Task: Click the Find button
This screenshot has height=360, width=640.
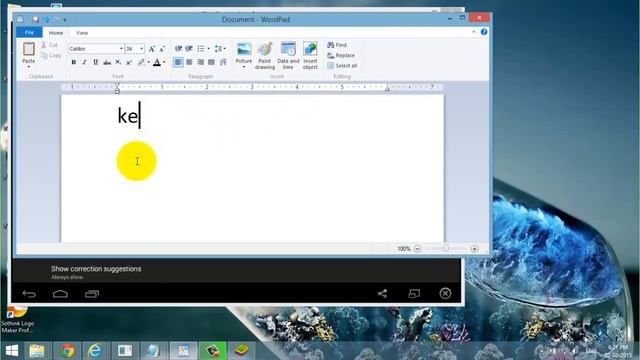Action: [x=337, y=45]
